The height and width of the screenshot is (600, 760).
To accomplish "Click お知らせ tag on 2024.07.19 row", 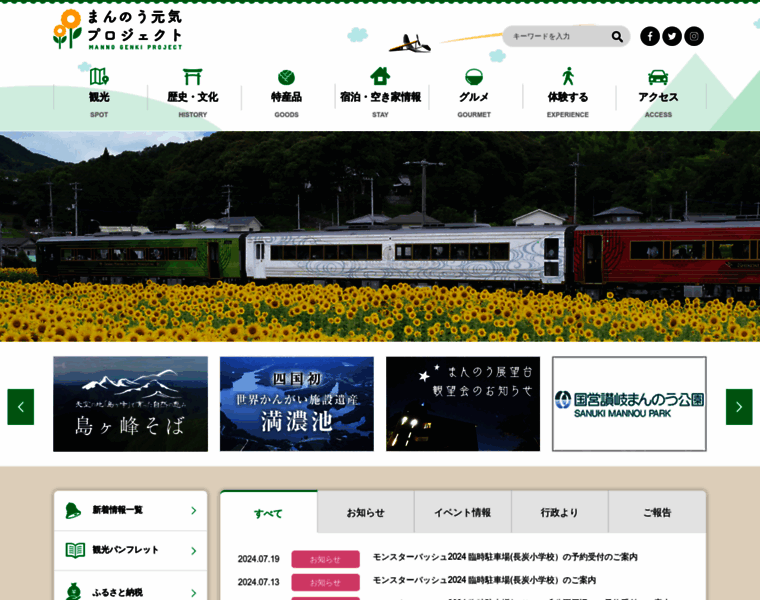I will coord(325,559).
